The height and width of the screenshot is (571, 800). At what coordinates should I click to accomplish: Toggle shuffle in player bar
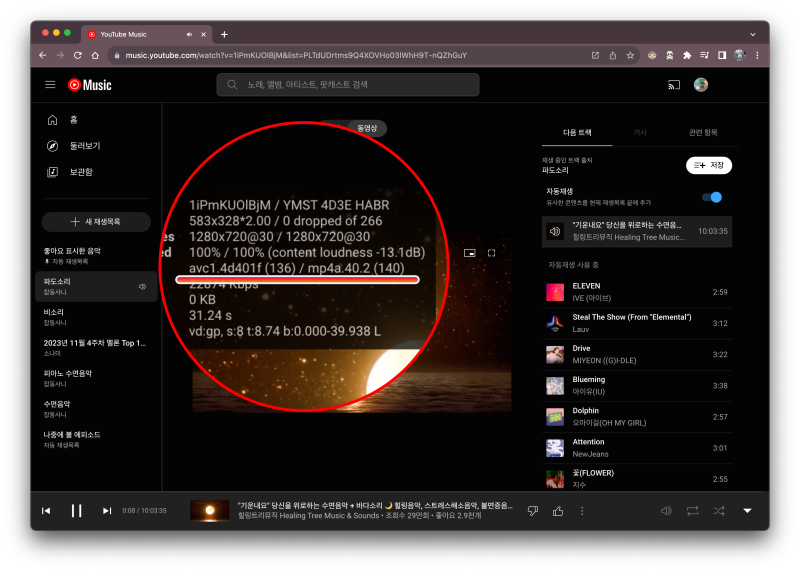click(x=719, y=511)
